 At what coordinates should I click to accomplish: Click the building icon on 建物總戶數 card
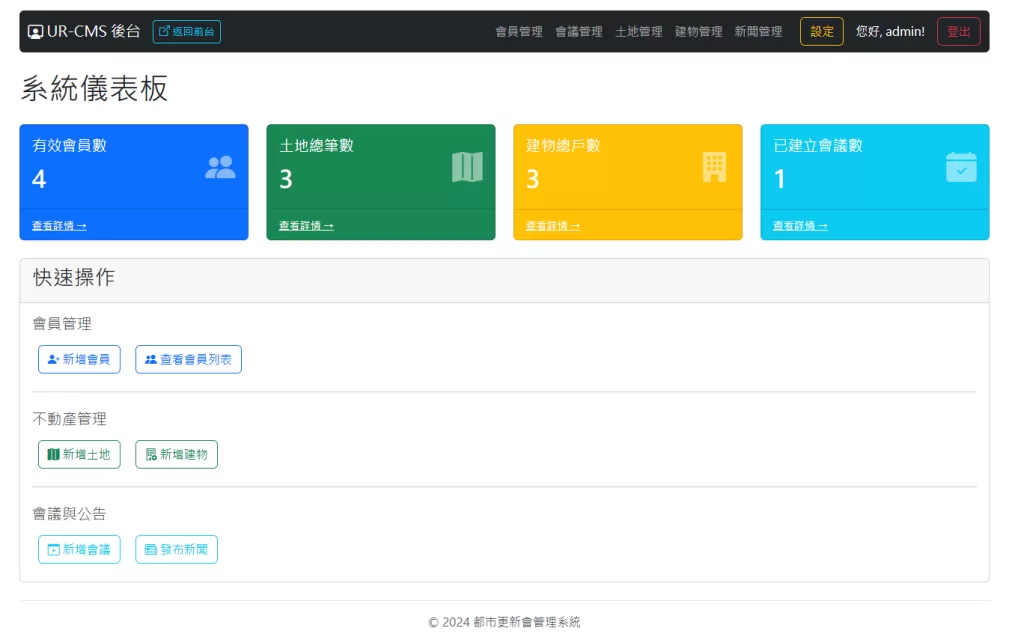click(714, 167)
